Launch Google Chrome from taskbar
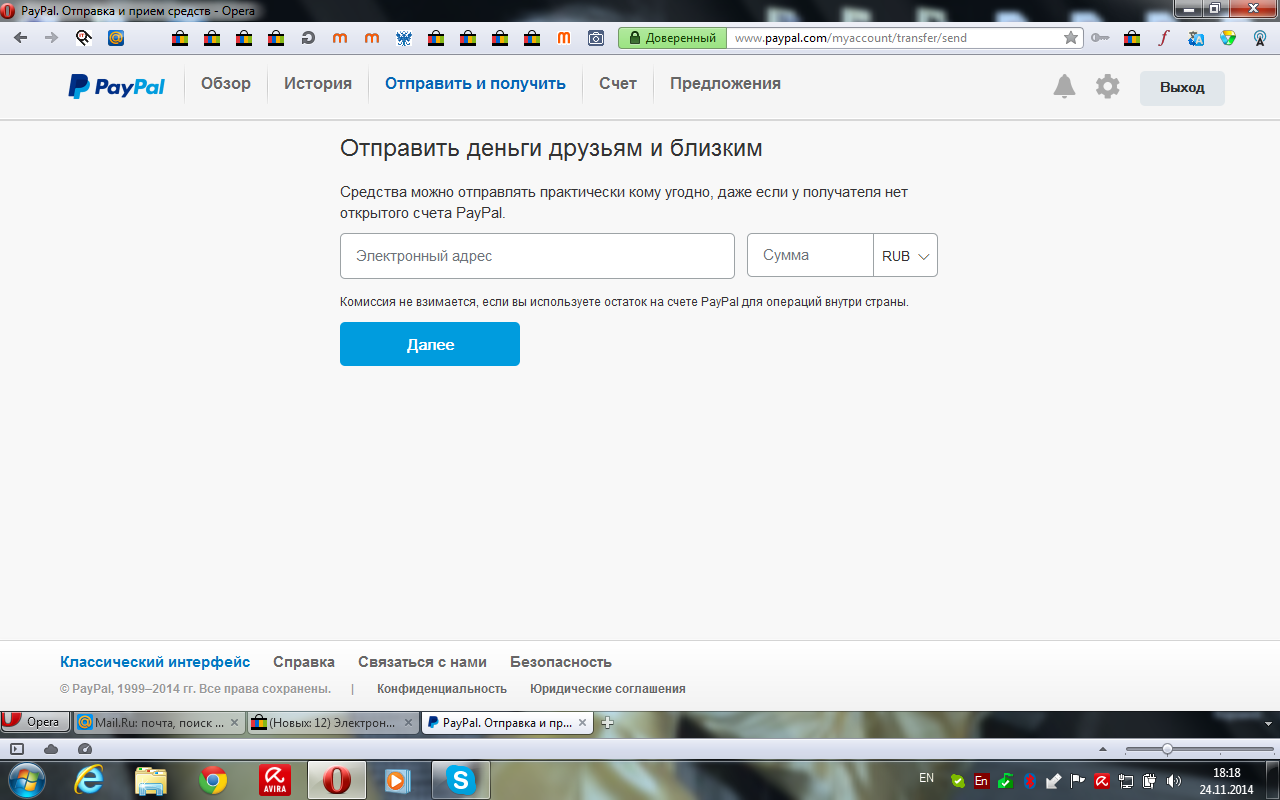This screenshot has height=800, width=1280. (212, 780)
